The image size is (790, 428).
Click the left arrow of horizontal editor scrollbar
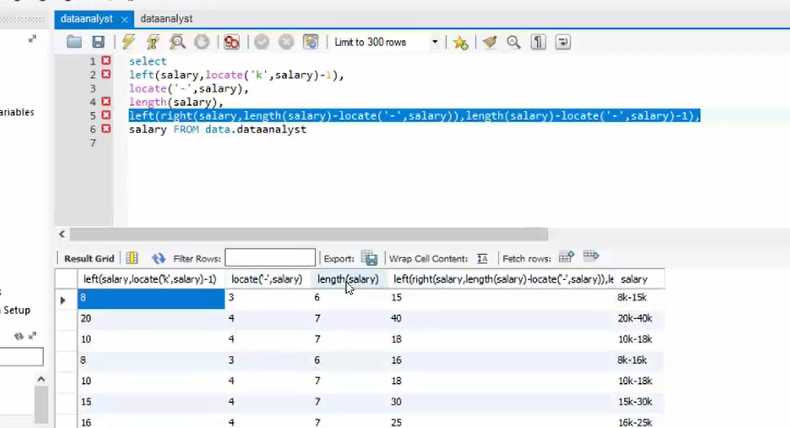pyautogui.click(x=61, y=234)
